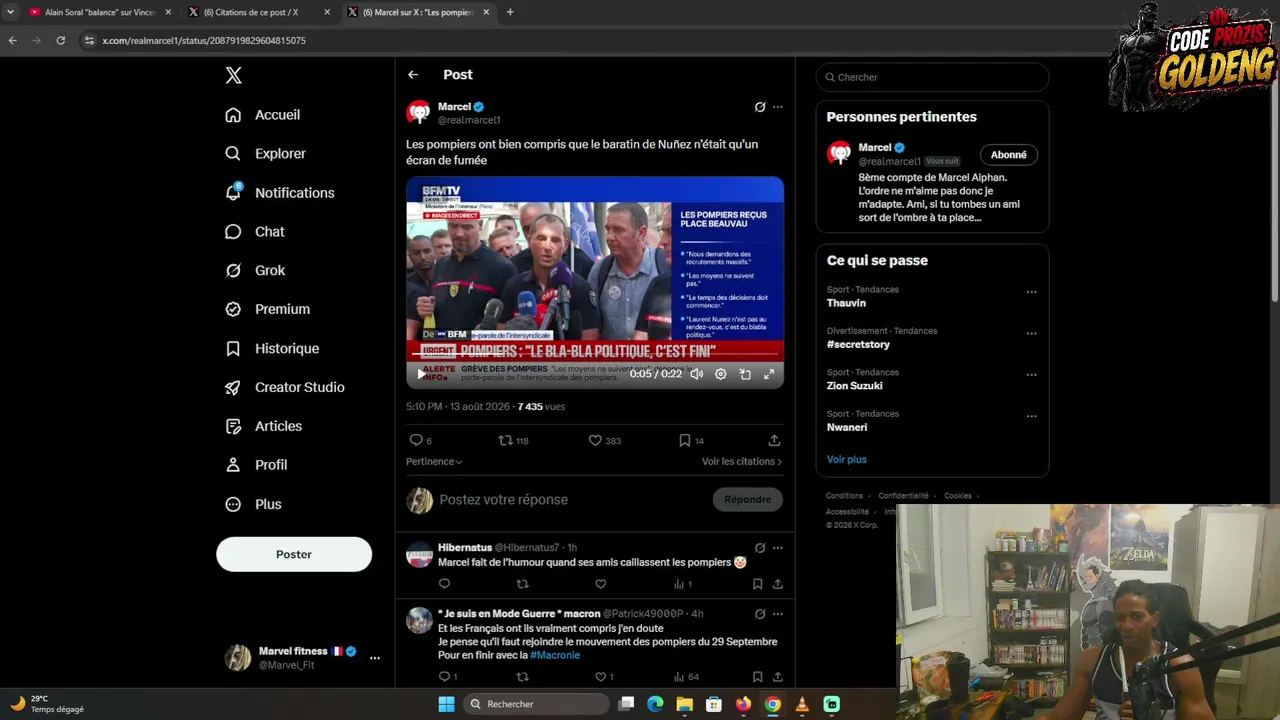
Task: Reply to Hibernatus comment icon
Action: coord(444,584)
